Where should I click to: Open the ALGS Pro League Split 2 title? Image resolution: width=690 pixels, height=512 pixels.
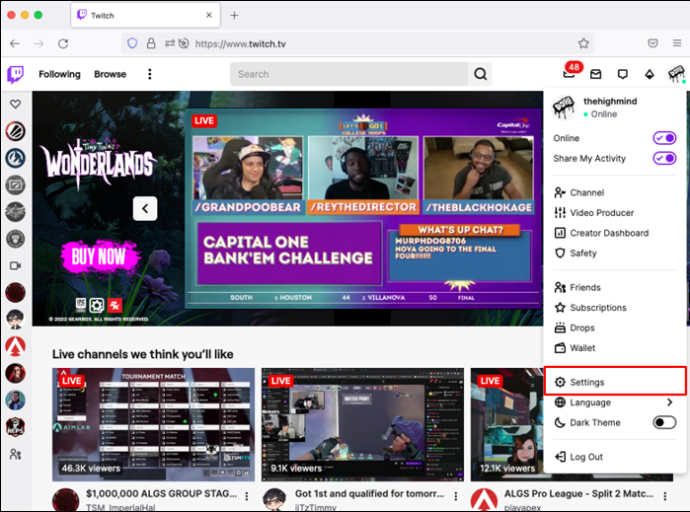(579, 494)
